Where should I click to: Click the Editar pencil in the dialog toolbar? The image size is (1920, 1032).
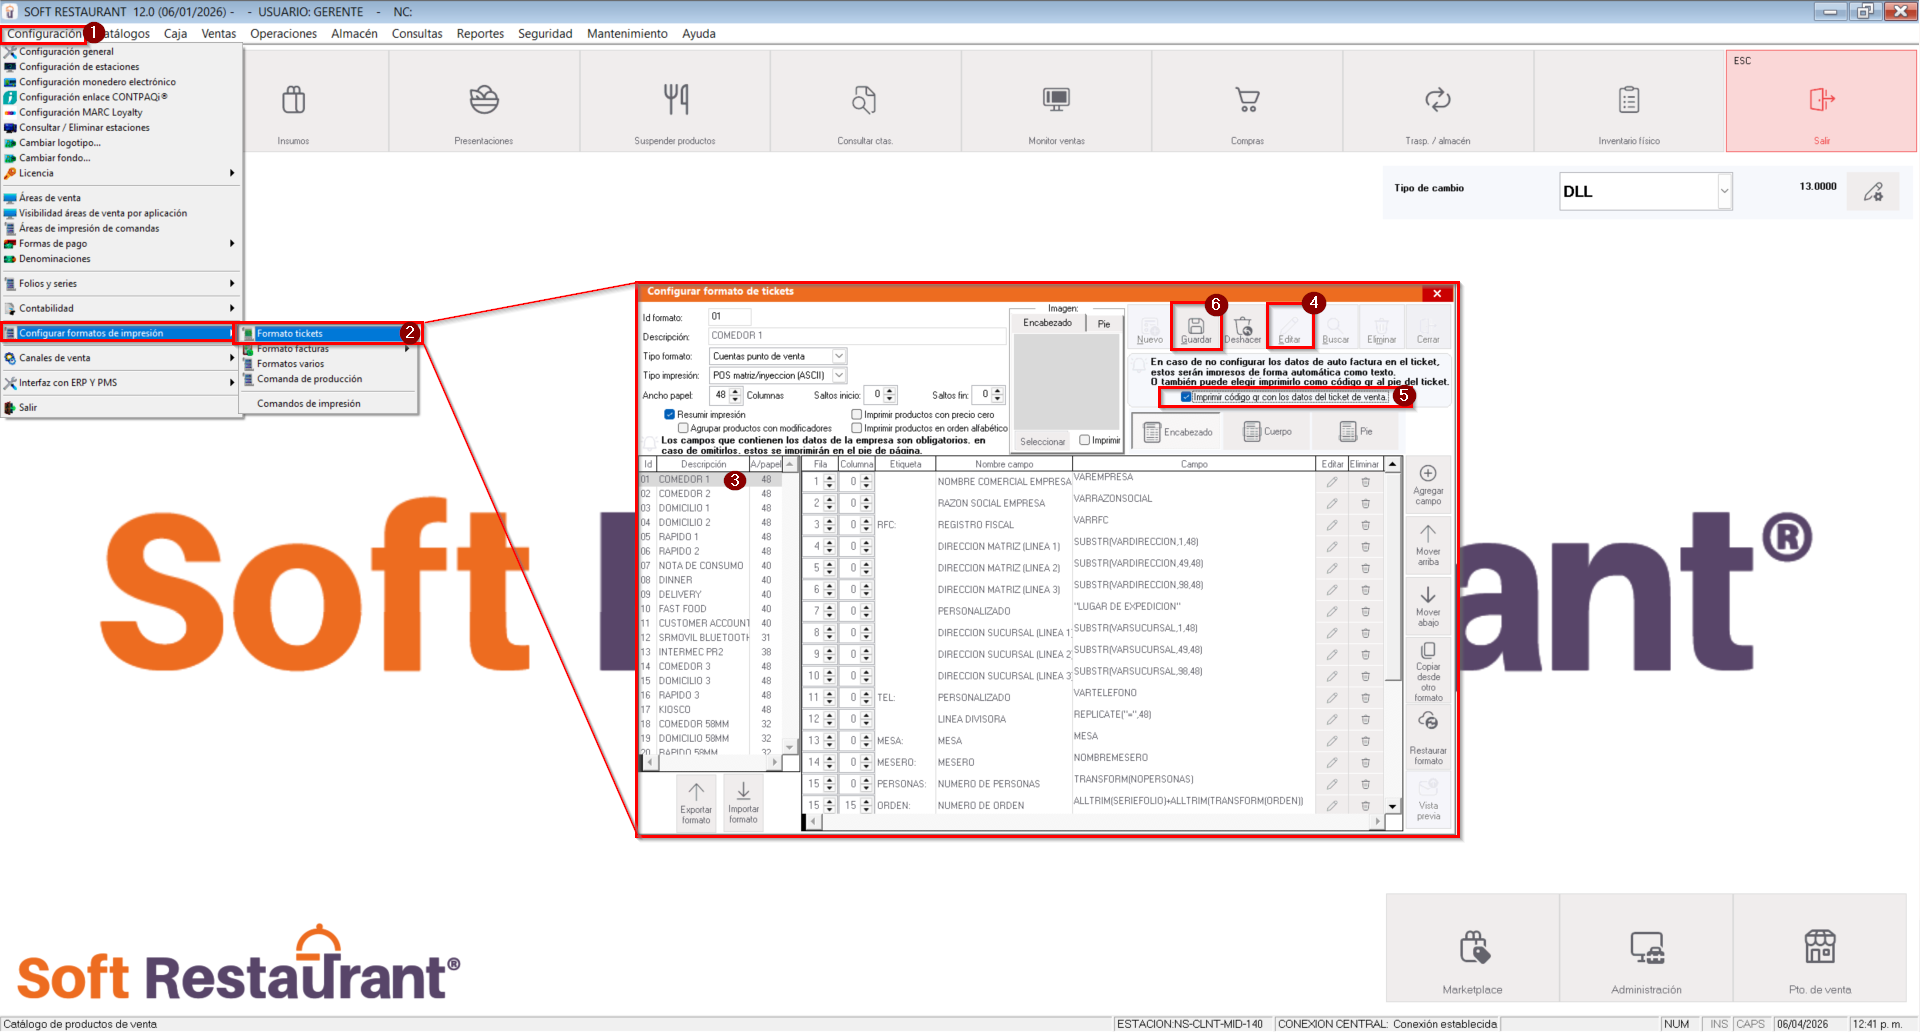tap(1290, 329)
